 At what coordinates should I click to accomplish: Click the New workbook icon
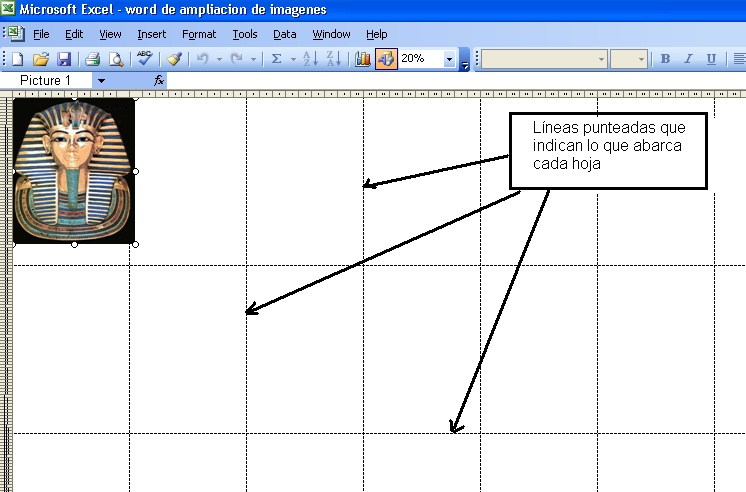click(18, 59)
